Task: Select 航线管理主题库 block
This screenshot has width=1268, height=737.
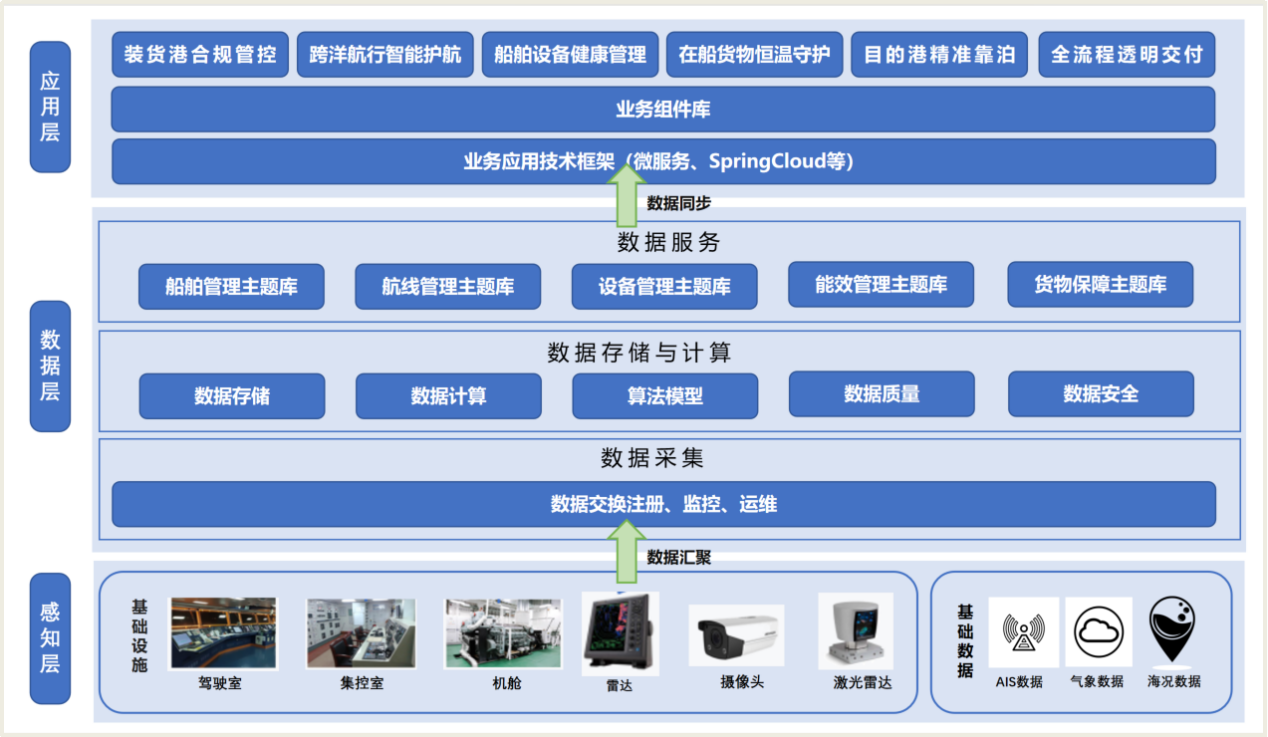Action: click(x=447, y=287)
